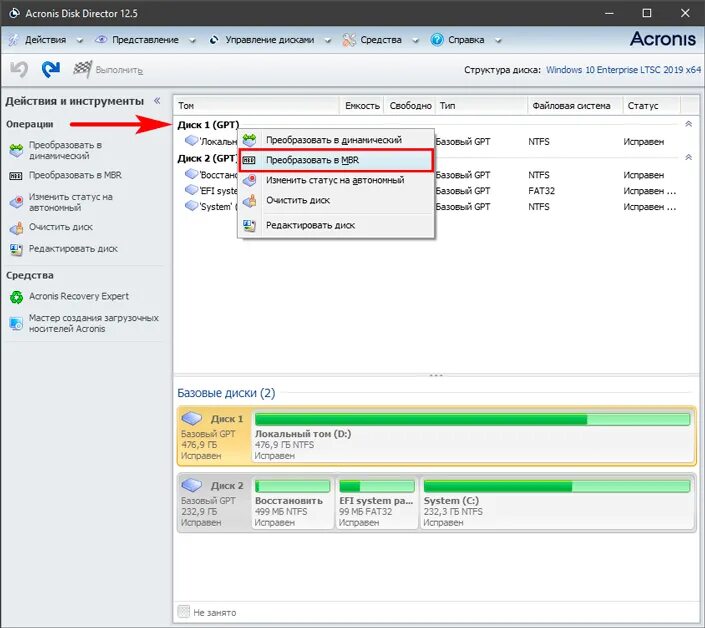The height and width of the screenshot is (628, 705).
Task: Choose Очистить диск from context menu
Action: (x=336, y=201)
